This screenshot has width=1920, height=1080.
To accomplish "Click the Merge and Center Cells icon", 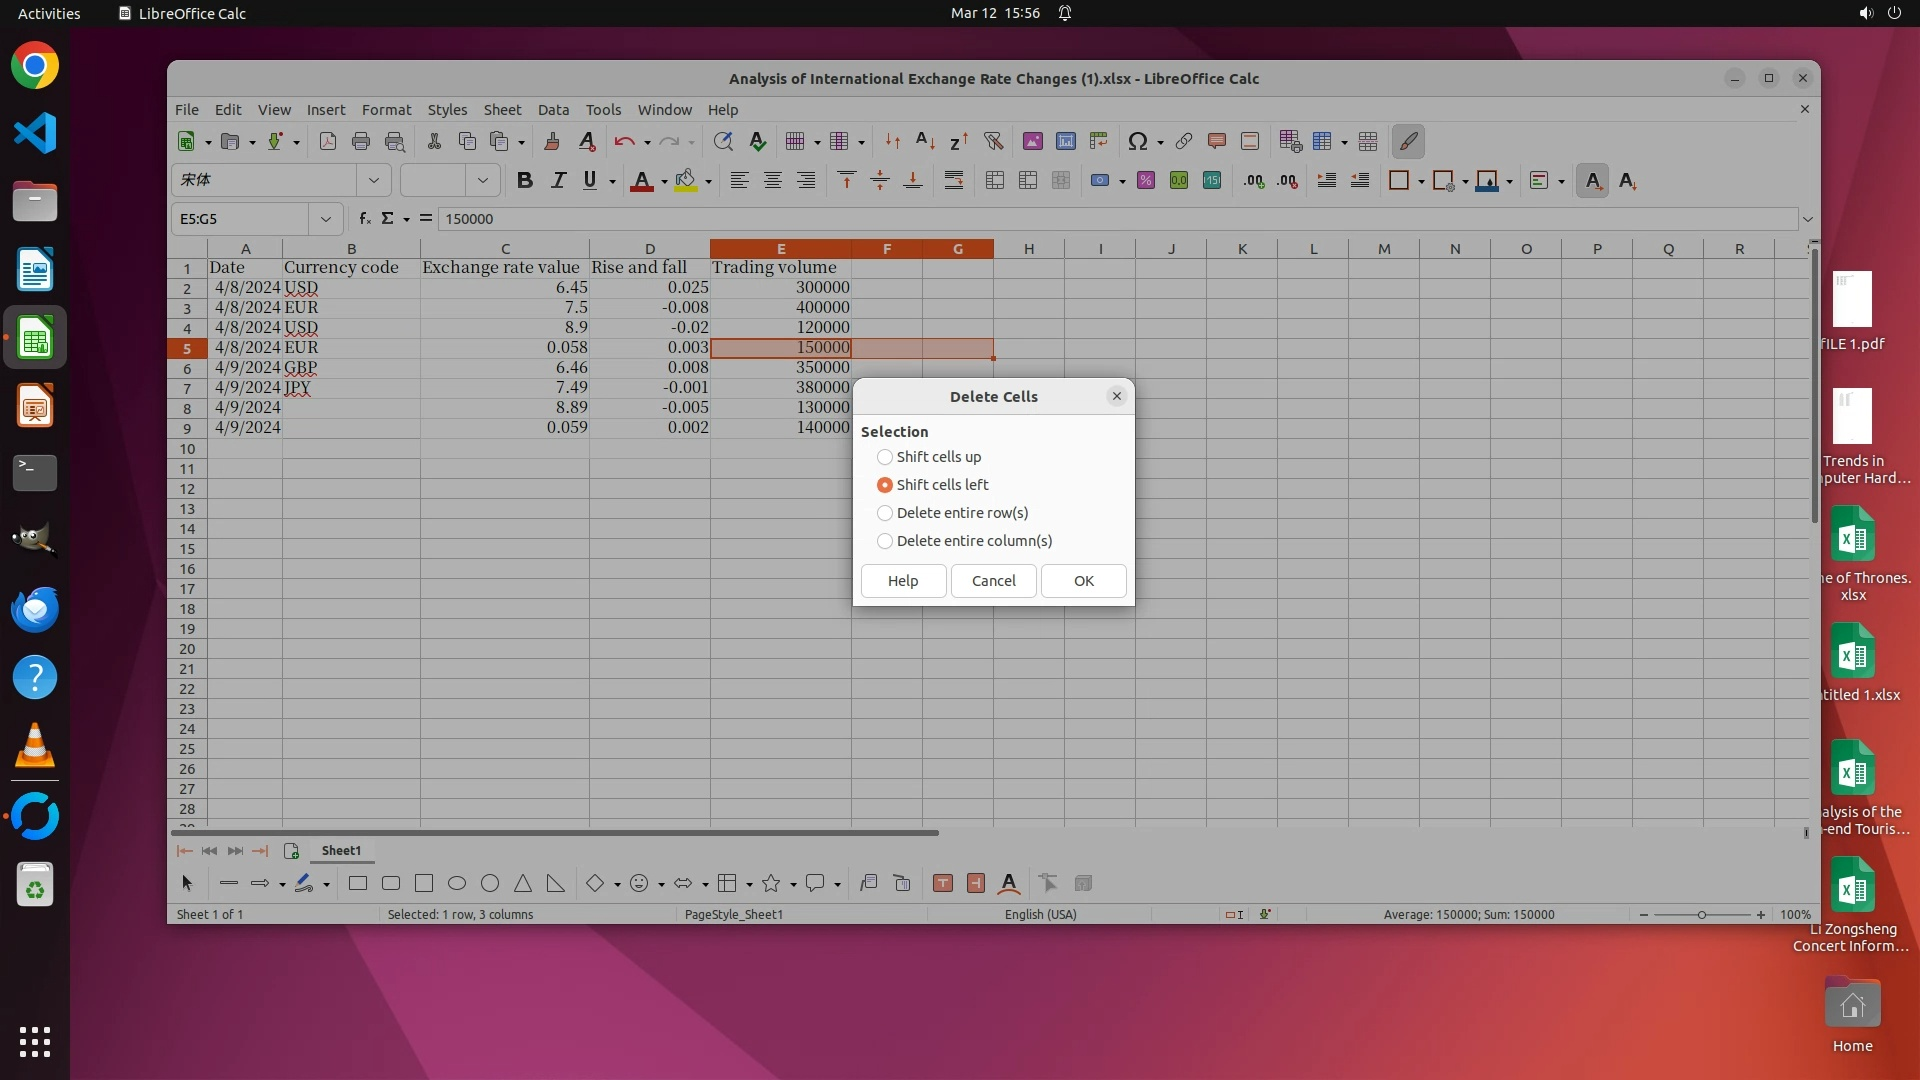I will [994, 181].
